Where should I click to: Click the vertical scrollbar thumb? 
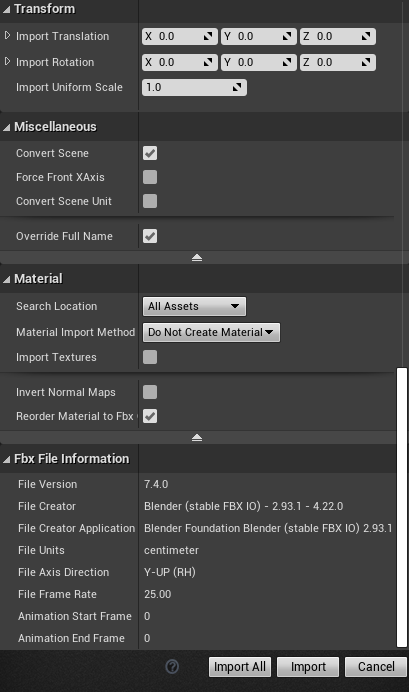[x=401, y=507]
